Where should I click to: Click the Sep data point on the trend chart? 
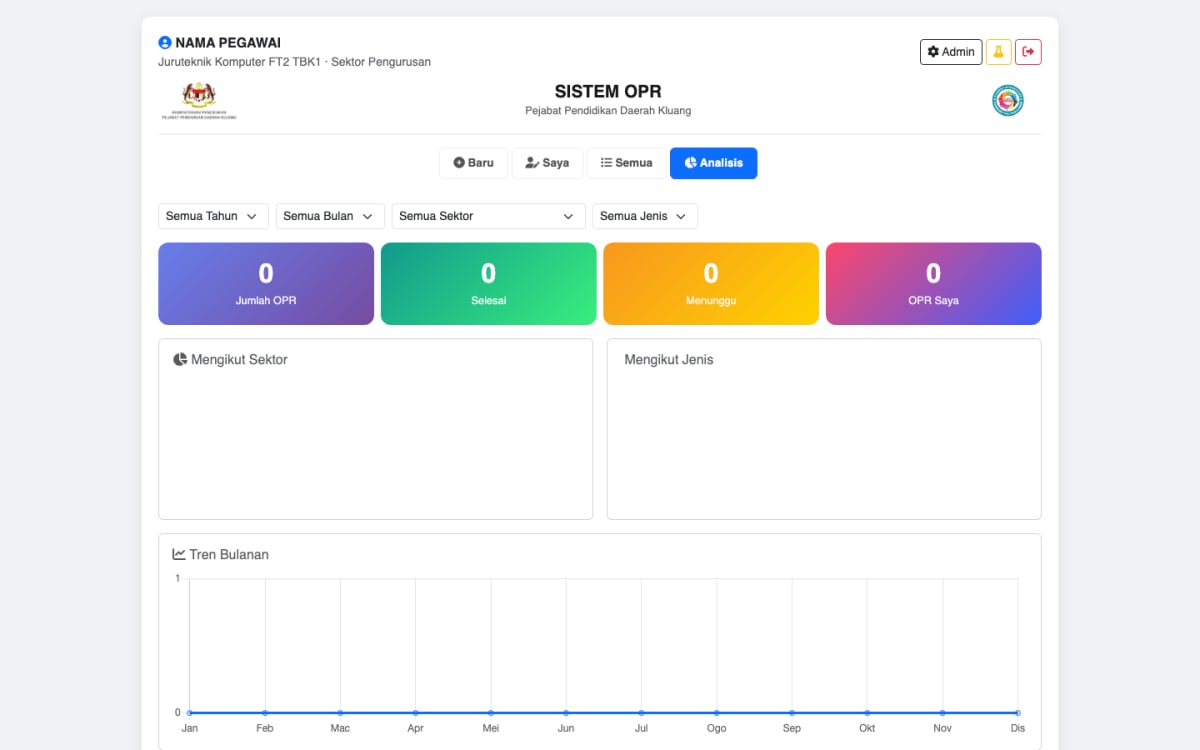pos(792,713)
